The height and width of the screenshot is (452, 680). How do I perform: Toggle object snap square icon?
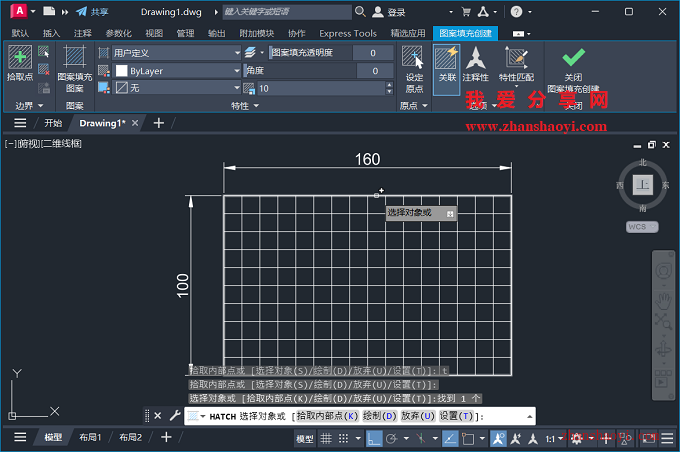[x=468, y=439]
